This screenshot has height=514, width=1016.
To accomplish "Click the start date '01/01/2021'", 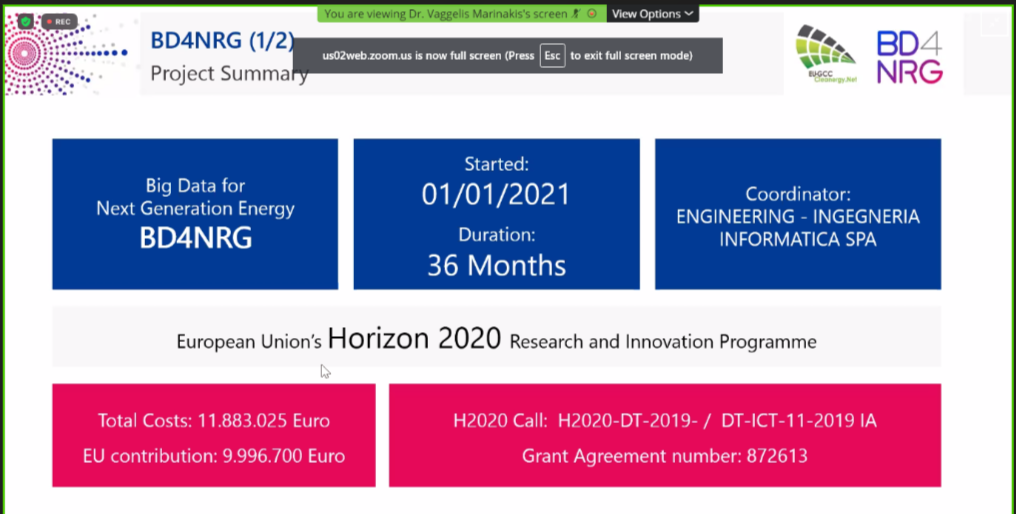I will 496,194.
